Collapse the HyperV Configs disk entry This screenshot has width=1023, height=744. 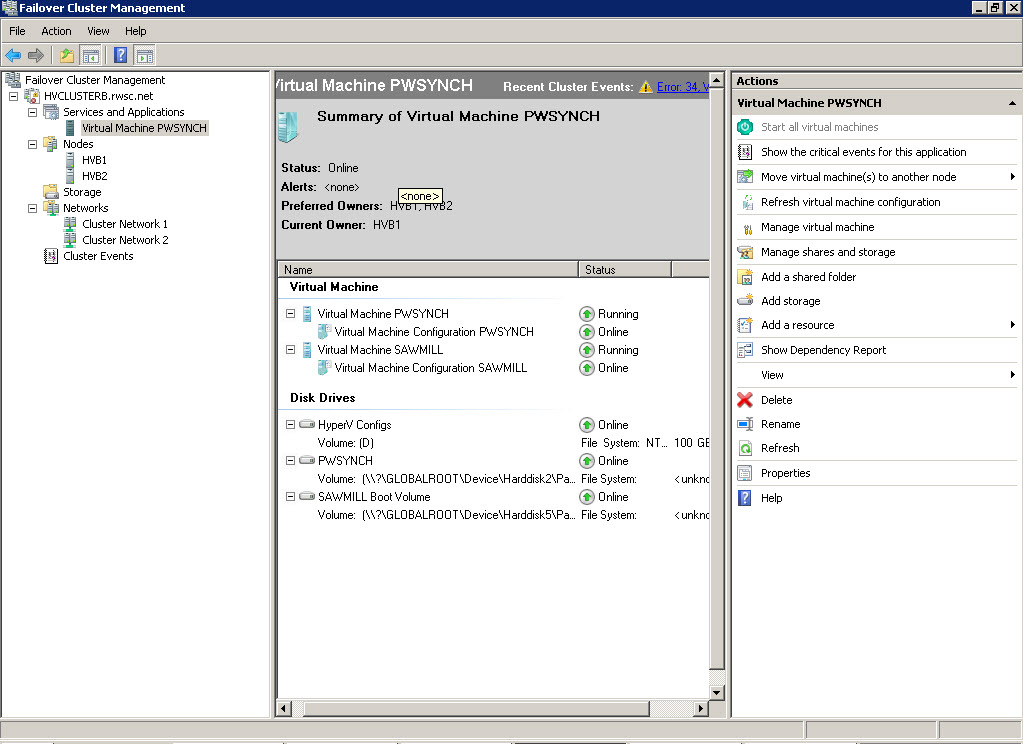point(291,425)
